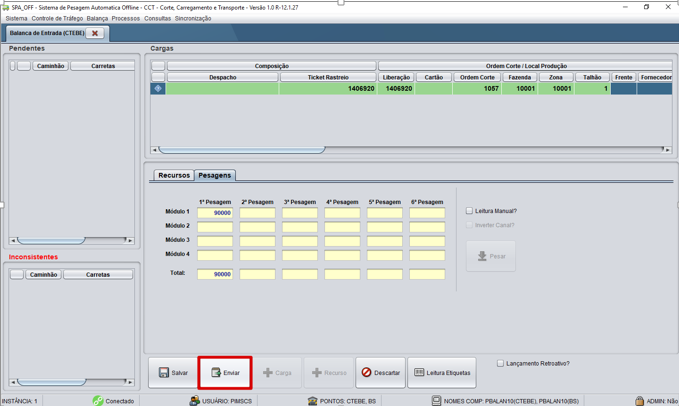Click the computer icon beside NOMES COMP
This screenshot has width=679, height=406.
(x=436, y=401)
